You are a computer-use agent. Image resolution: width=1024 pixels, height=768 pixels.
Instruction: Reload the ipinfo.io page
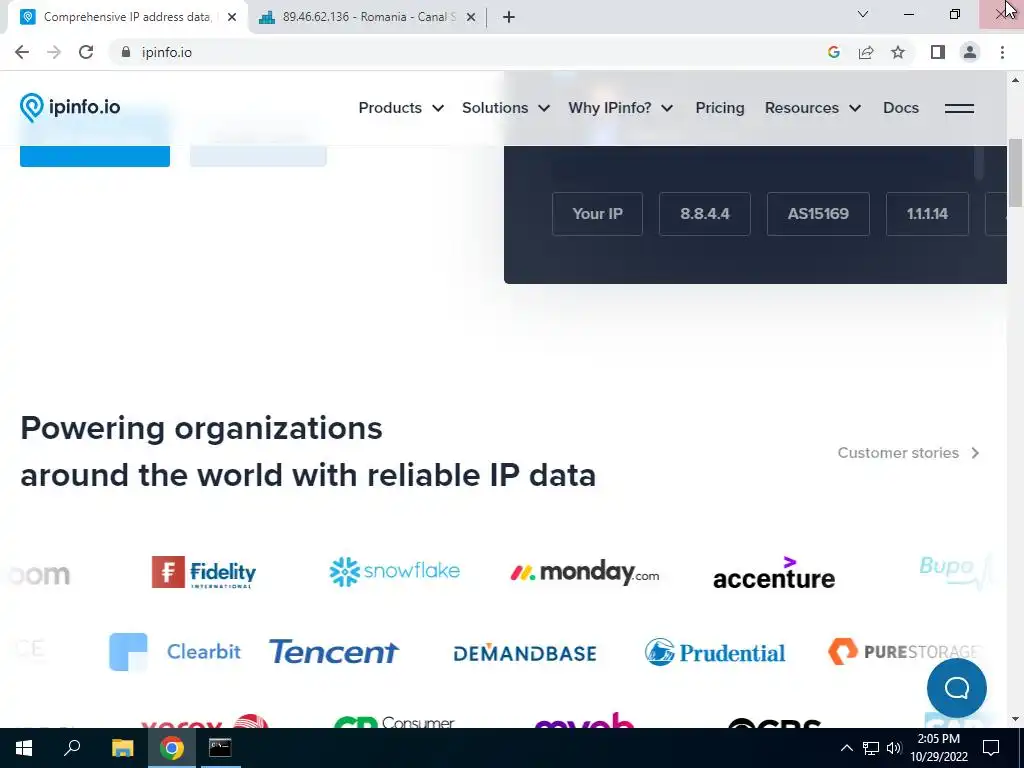tap(86, 52)
